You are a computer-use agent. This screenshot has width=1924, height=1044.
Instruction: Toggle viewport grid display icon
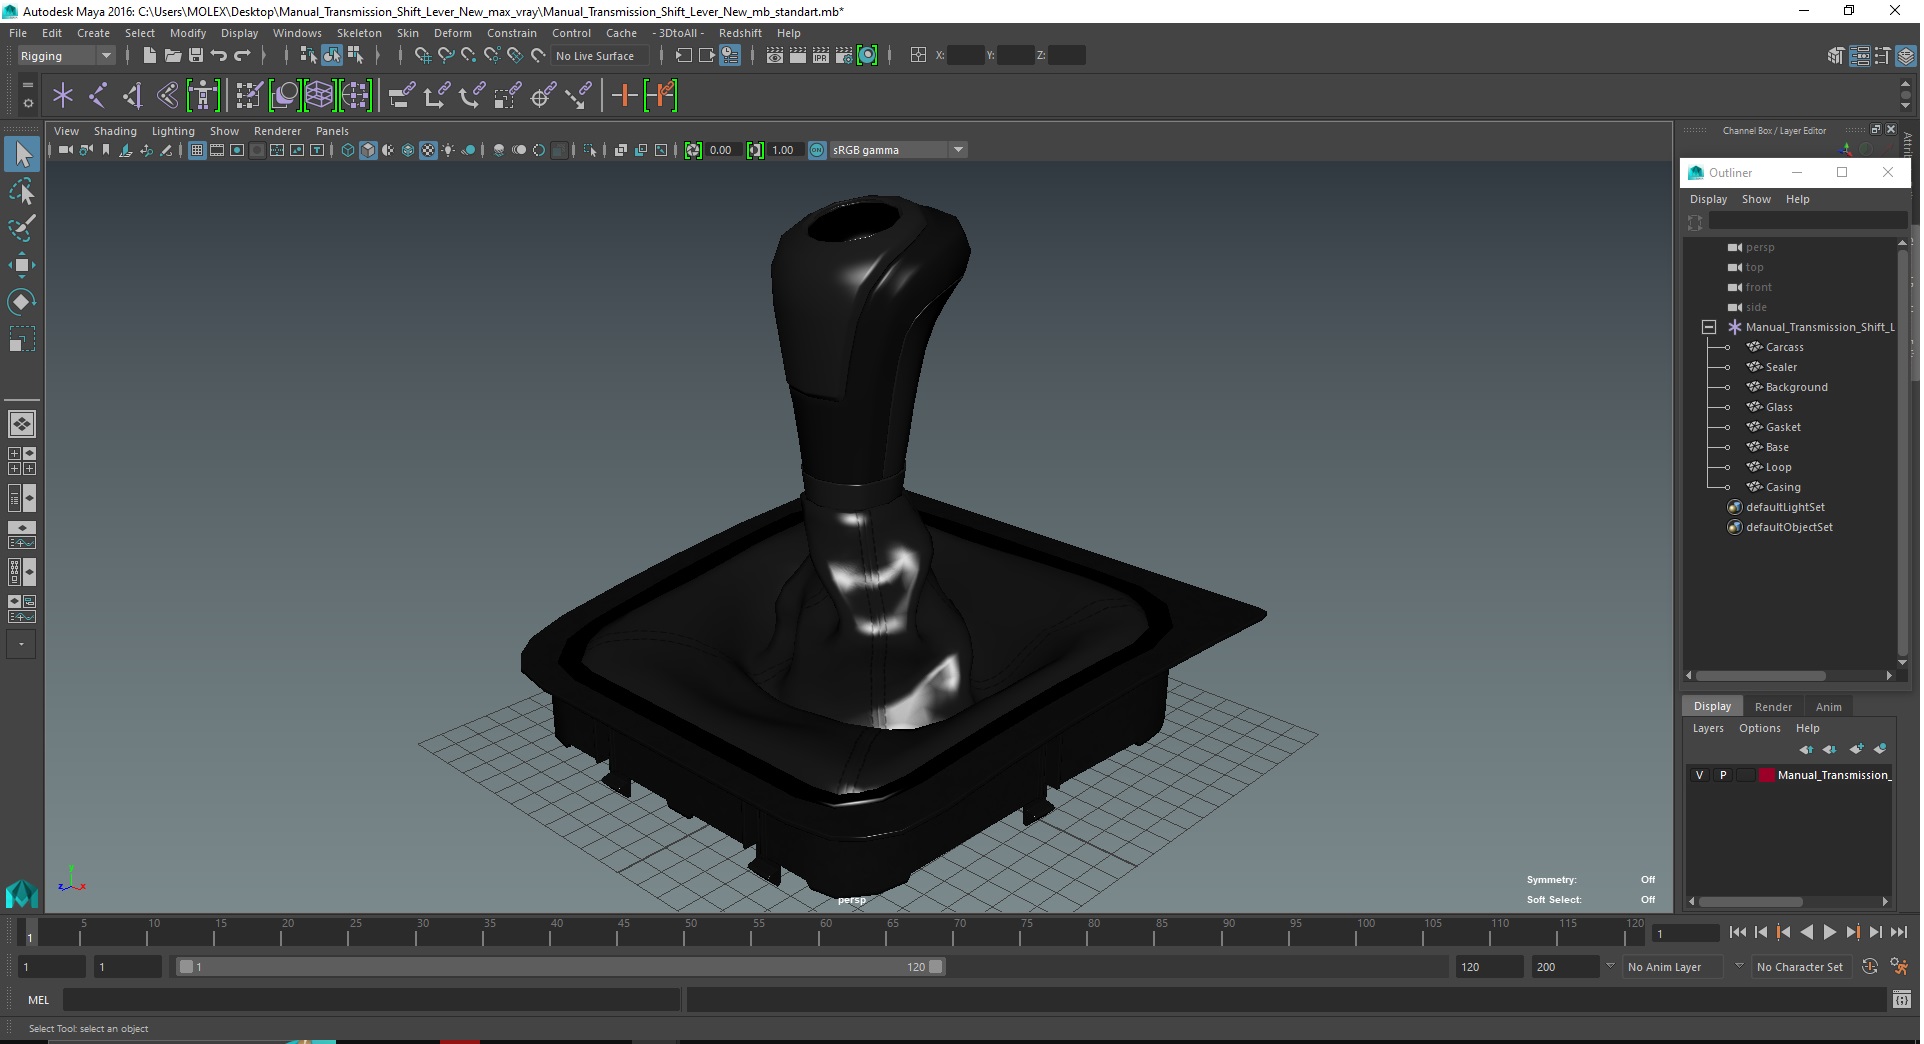tap(197, 150)
